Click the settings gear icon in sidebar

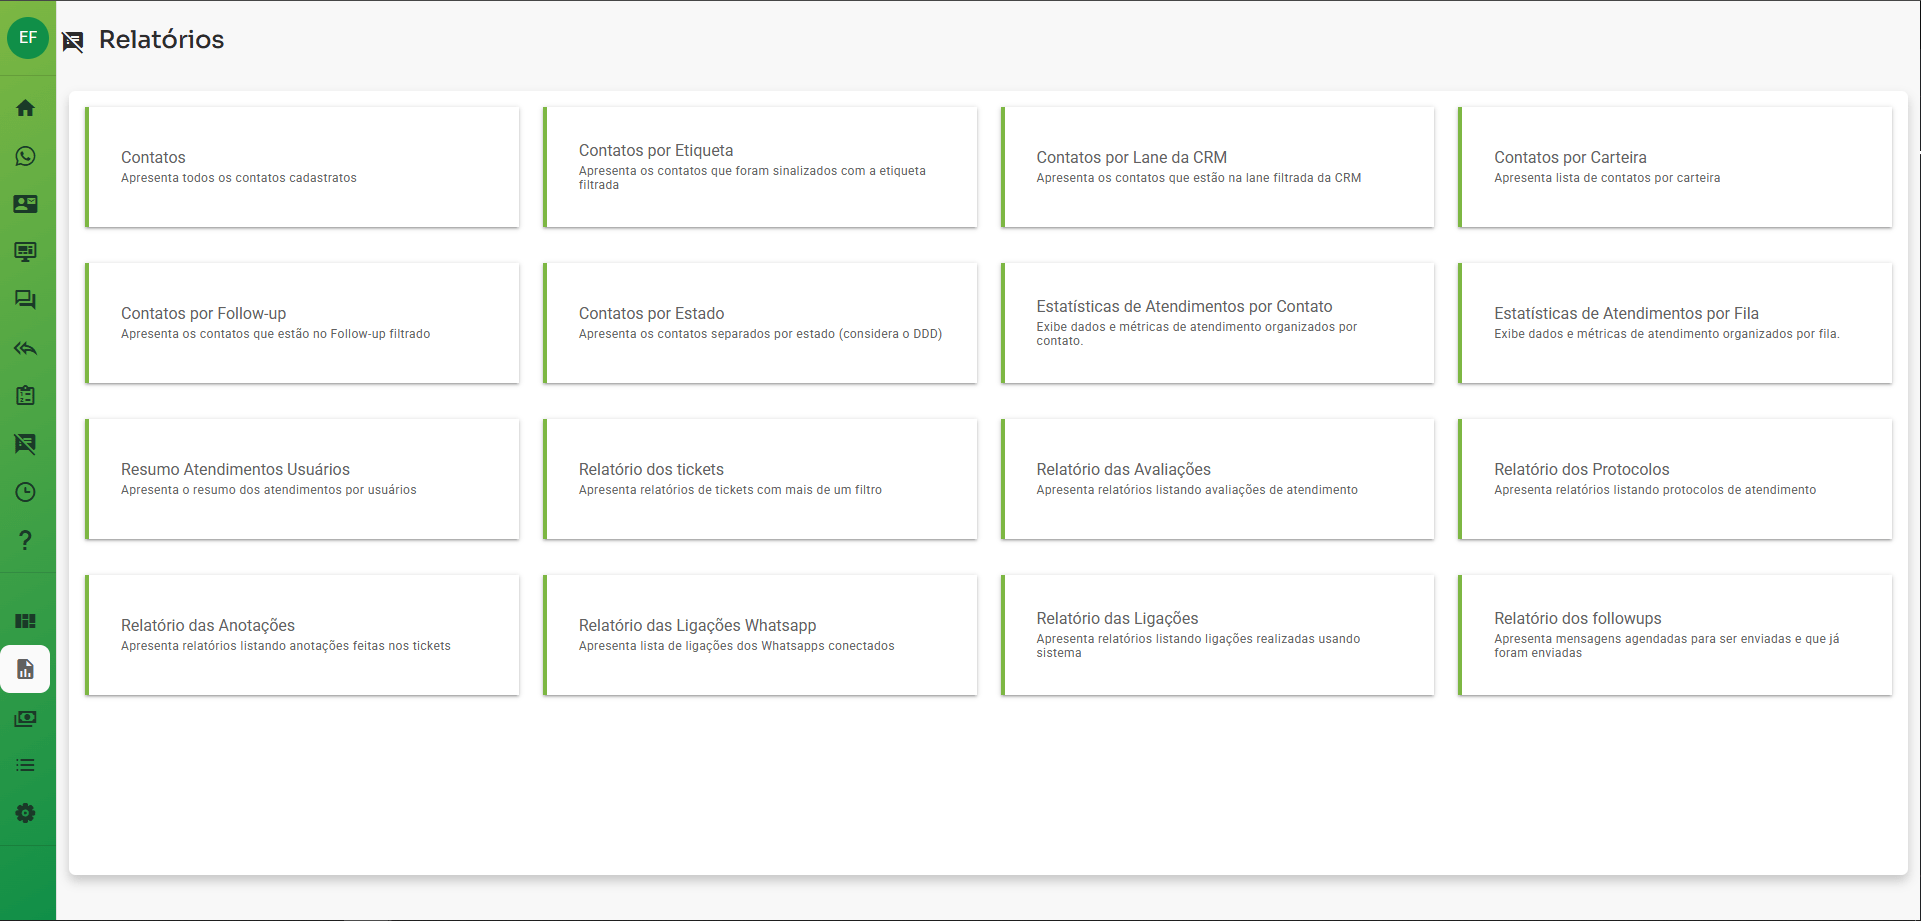[x=26, y=813]
